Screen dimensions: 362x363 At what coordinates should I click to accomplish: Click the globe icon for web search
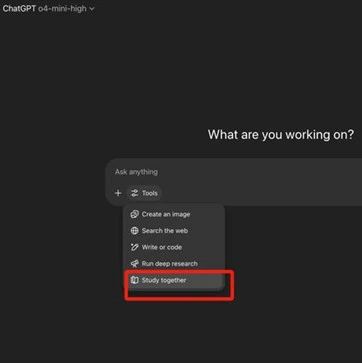tap(134, 231)
